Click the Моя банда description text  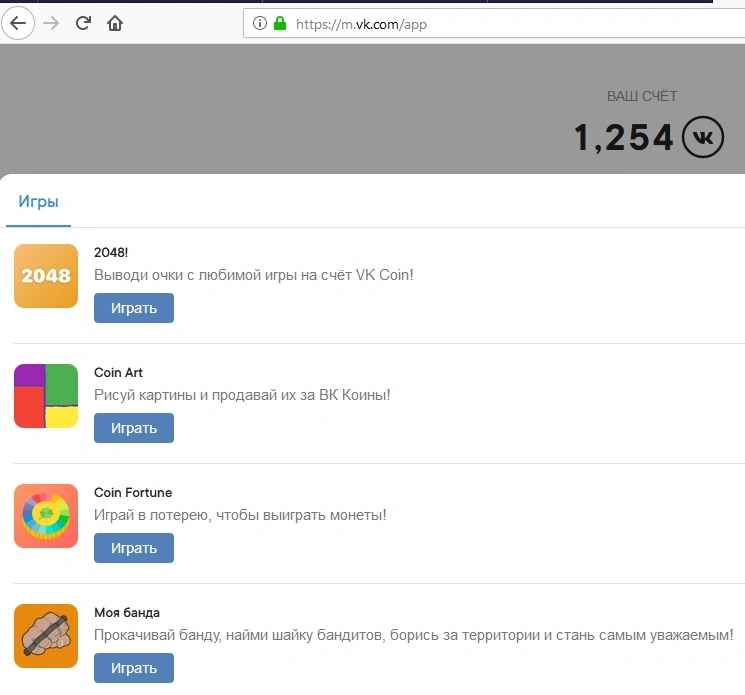(414, 635)
